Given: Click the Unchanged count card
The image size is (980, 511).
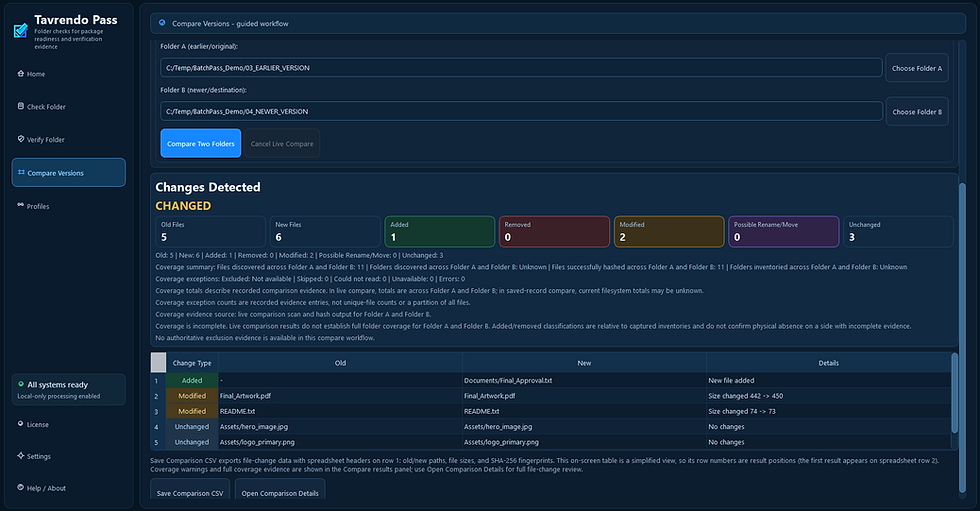Looking at the screenshot, I should pos(898,231).
